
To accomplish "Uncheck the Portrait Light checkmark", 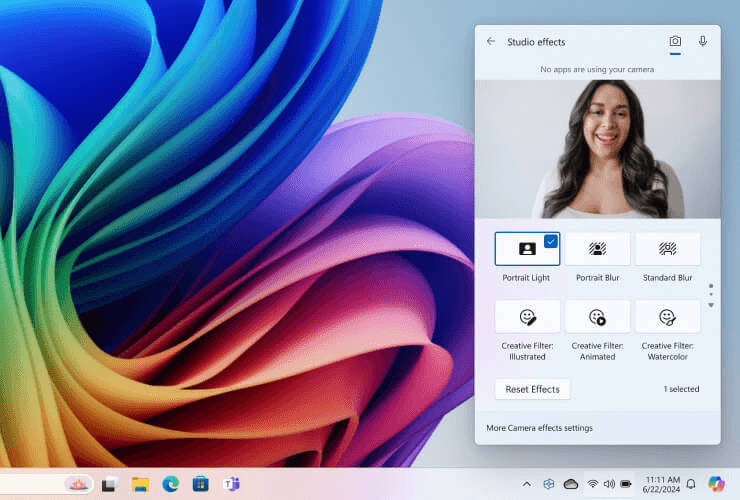I will [551, 241].
